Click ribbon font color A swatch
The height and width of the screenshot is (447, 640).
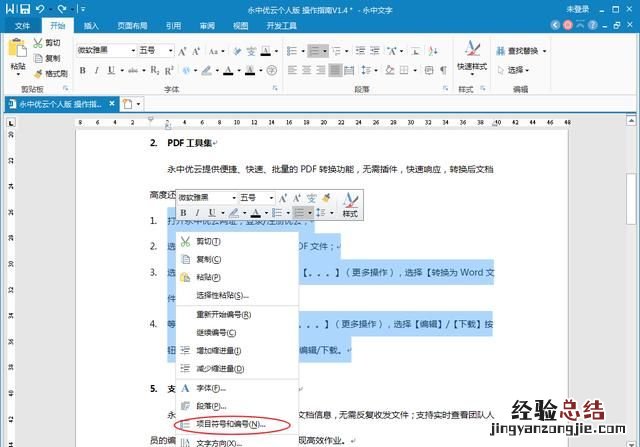click(x=228, y=71)
